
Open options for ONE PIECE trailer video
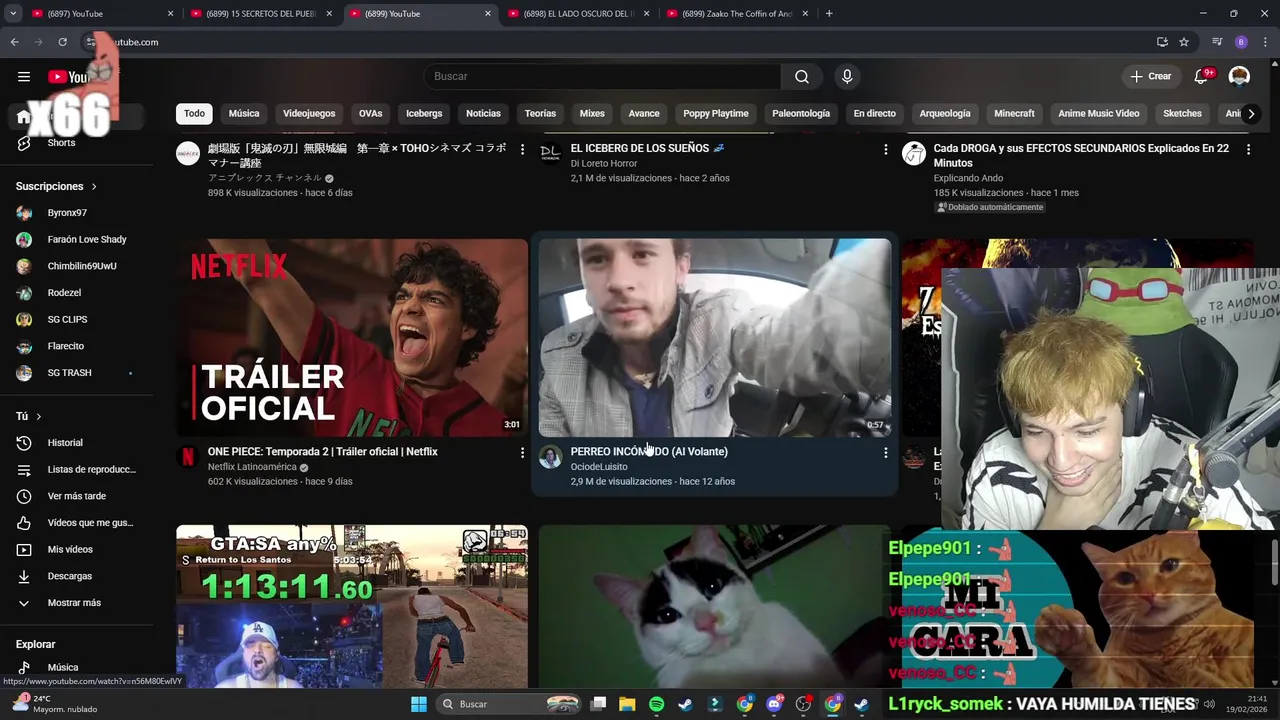click(522, 453)
